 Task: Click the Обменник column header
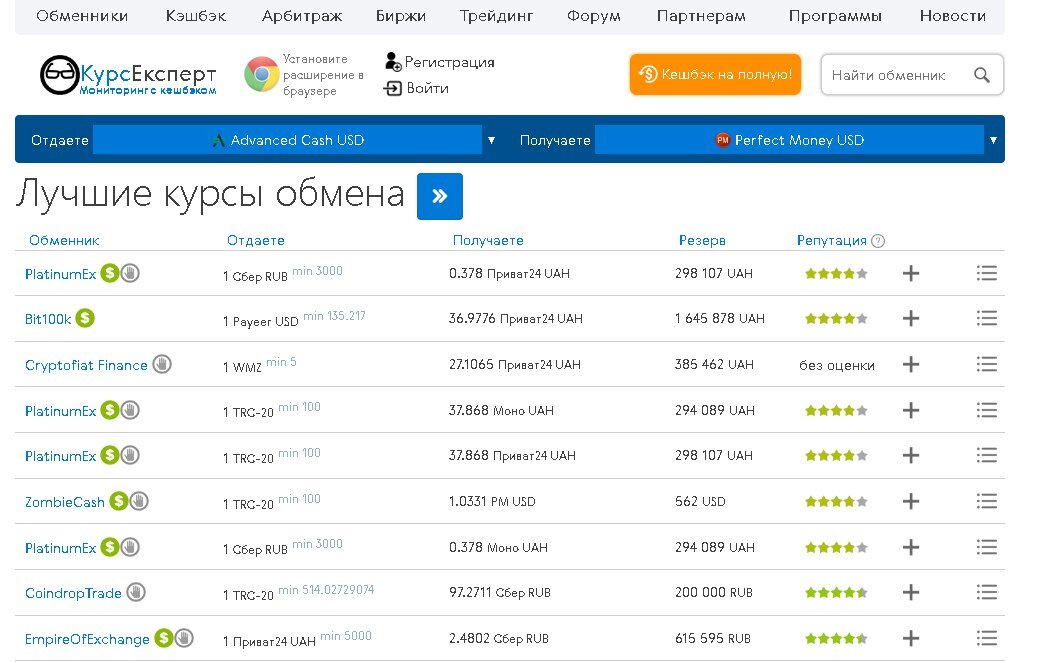(x=64, y=240)
